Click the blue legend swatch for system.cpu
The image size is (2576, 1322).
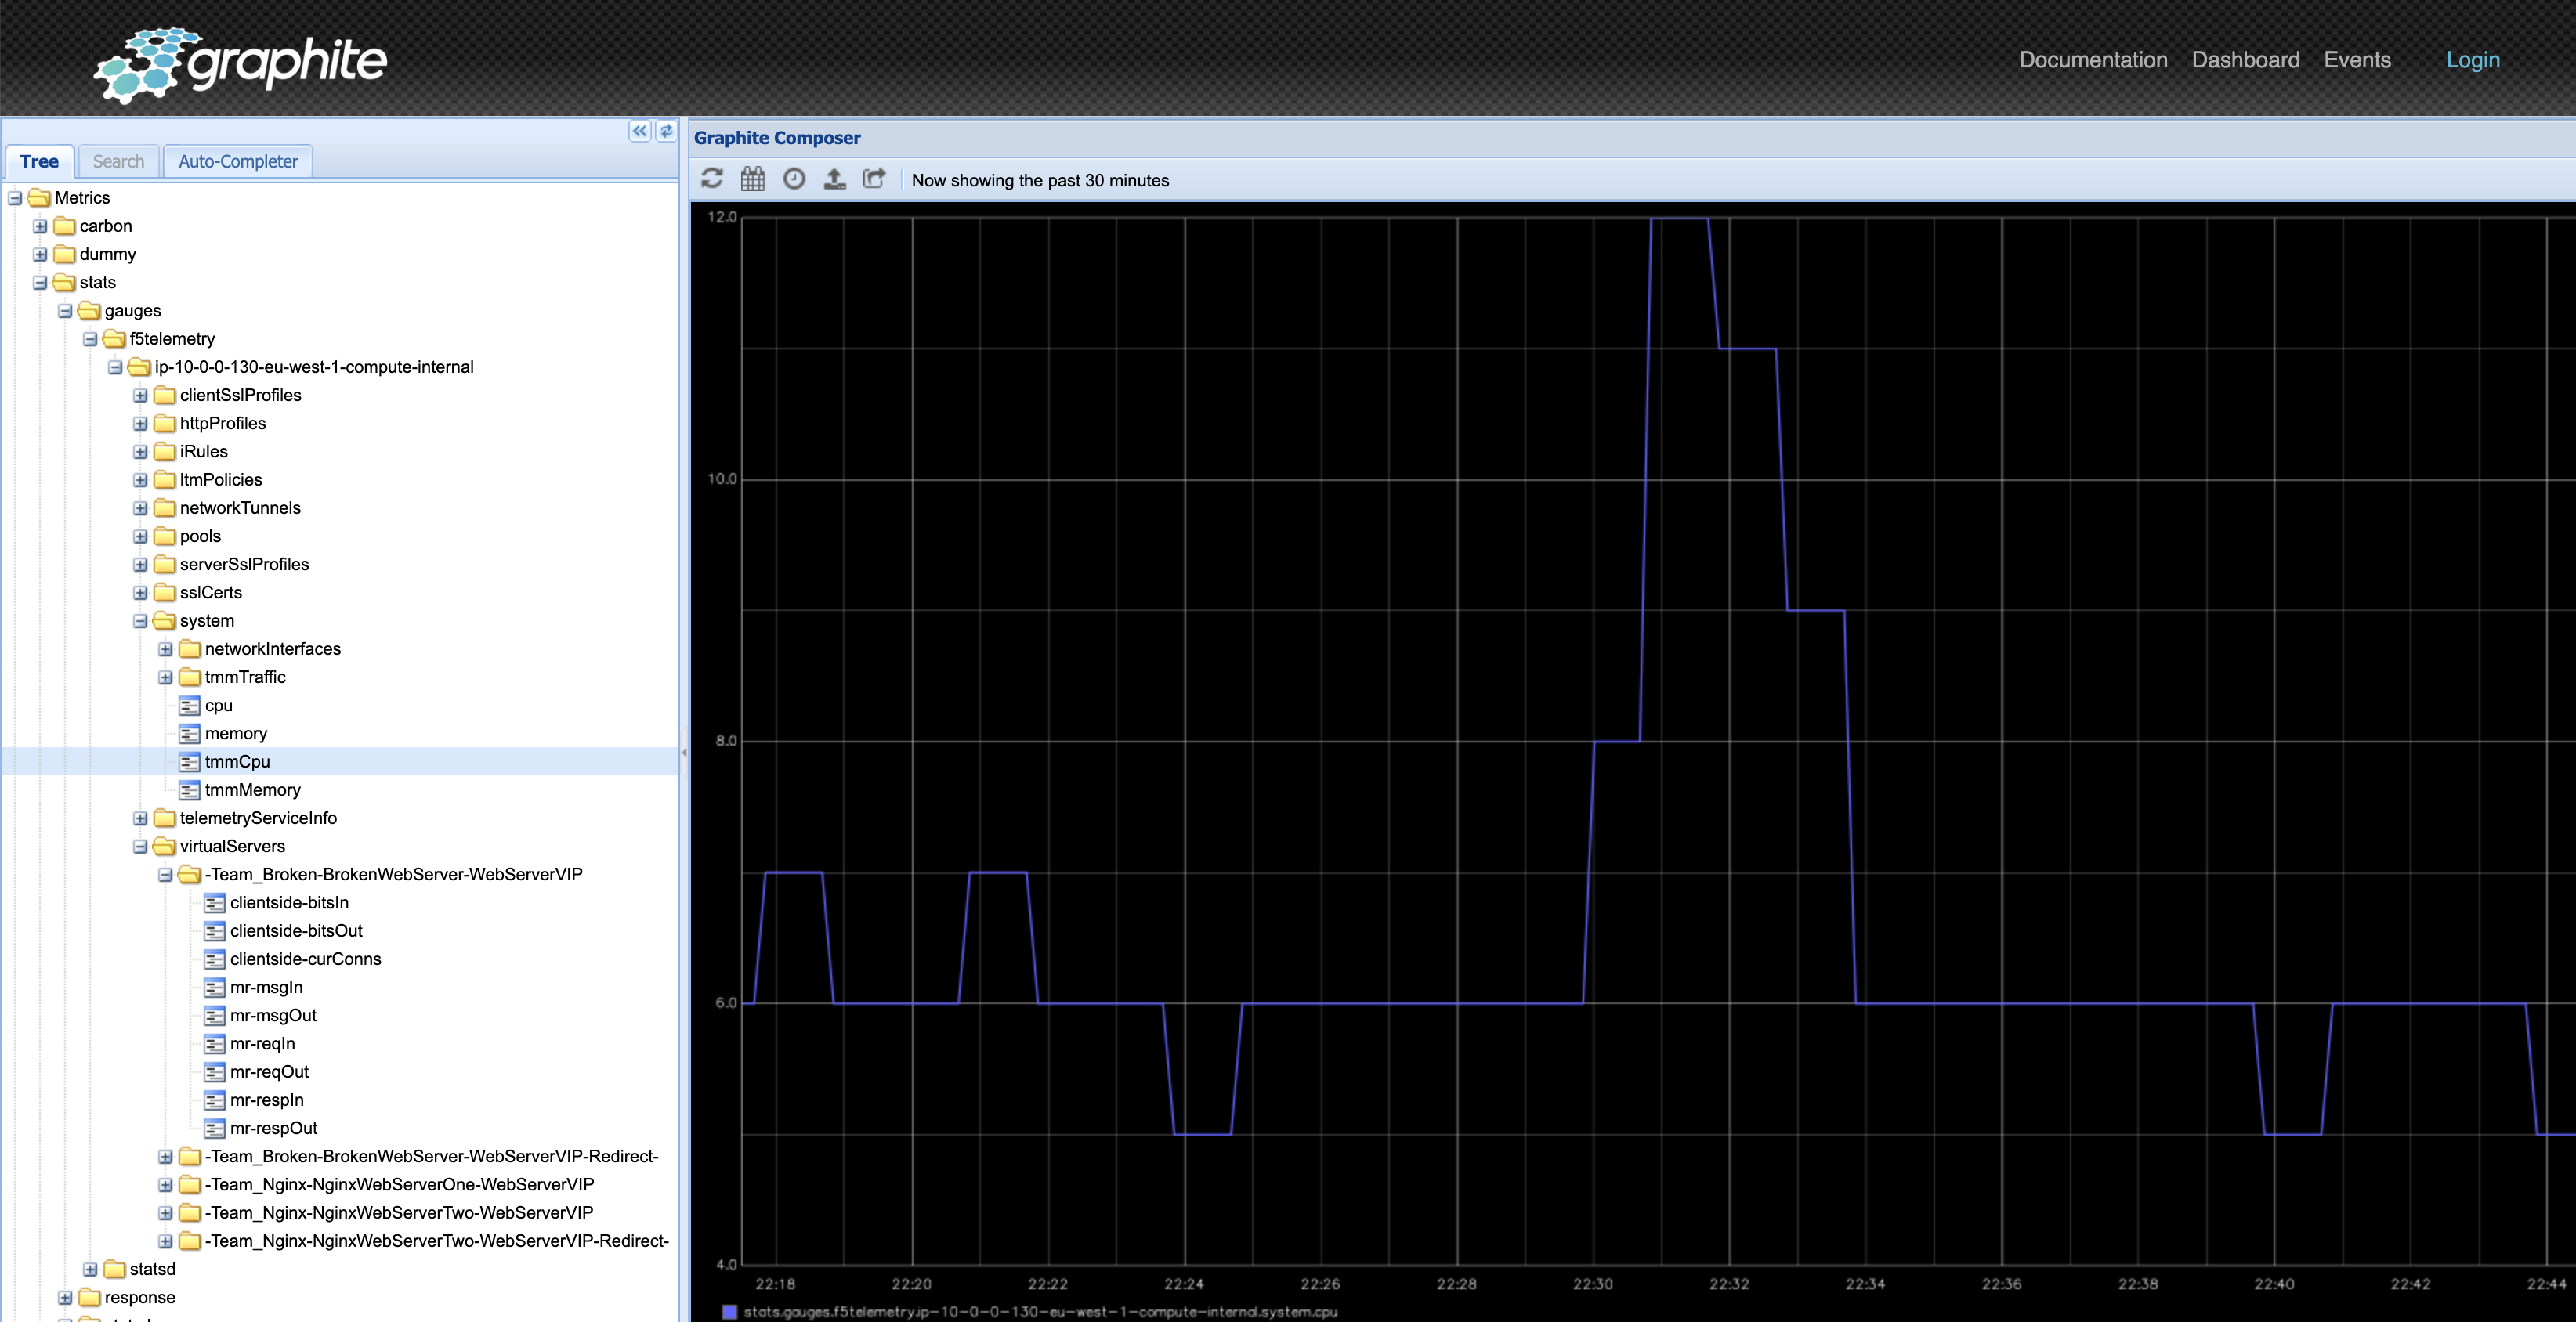tap(729, 1311)
